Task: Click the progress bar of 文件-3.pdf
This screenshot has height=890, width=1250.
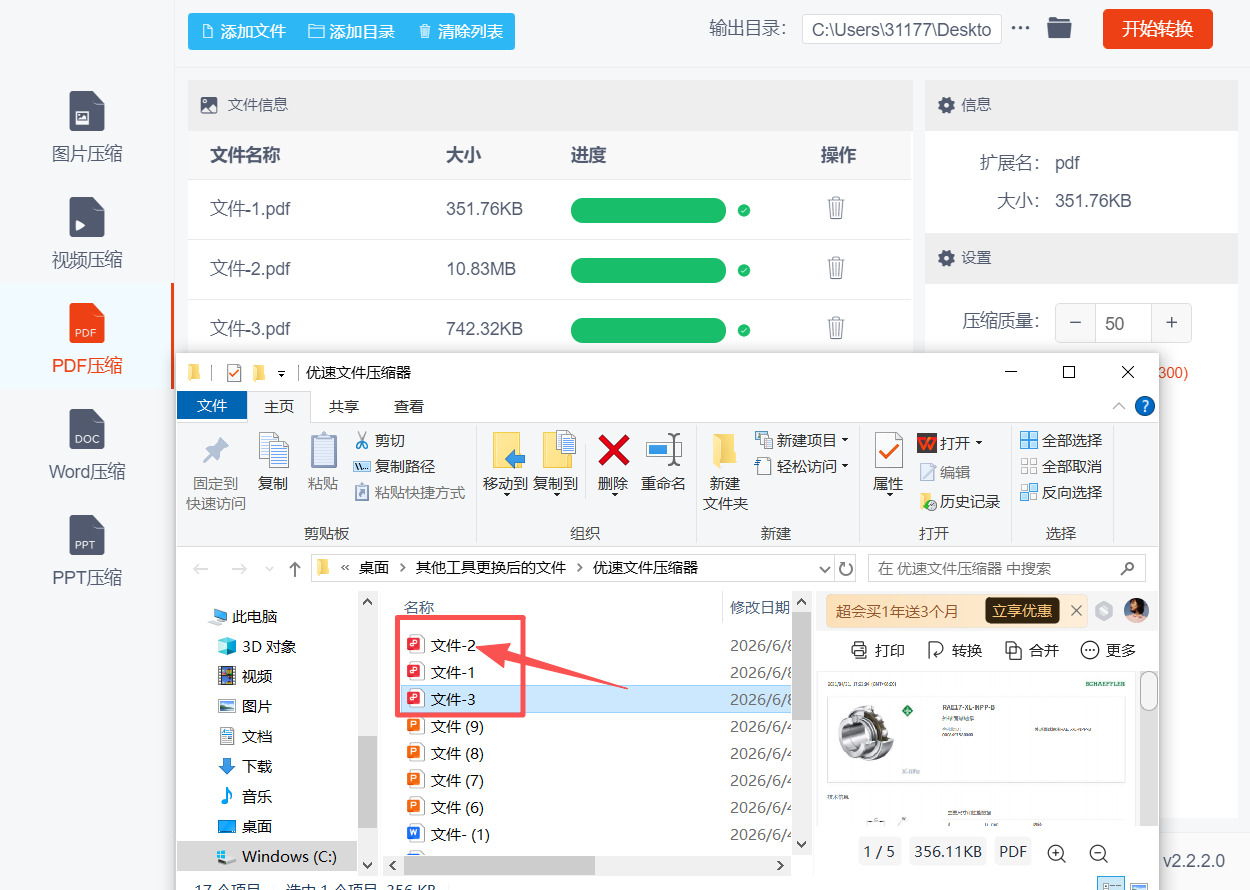Action: tap(648, 330)
